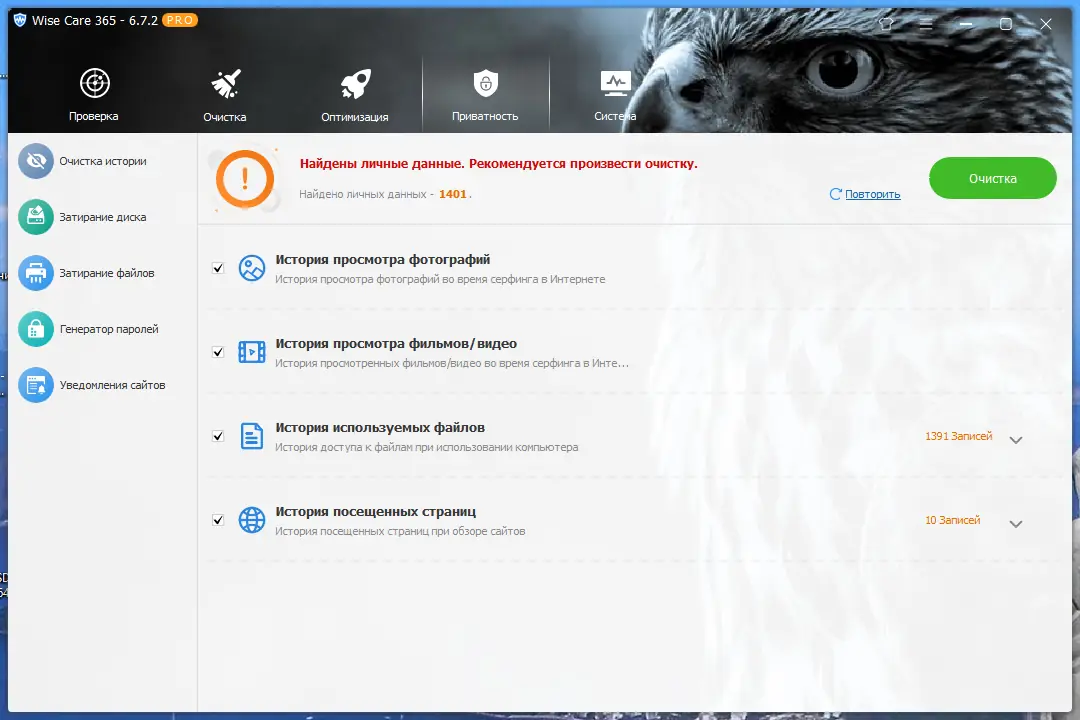Click the 10 Записей count
The height and width of the screenshot is (720, 1080).
pyautogui.click(x=953, y=520)
